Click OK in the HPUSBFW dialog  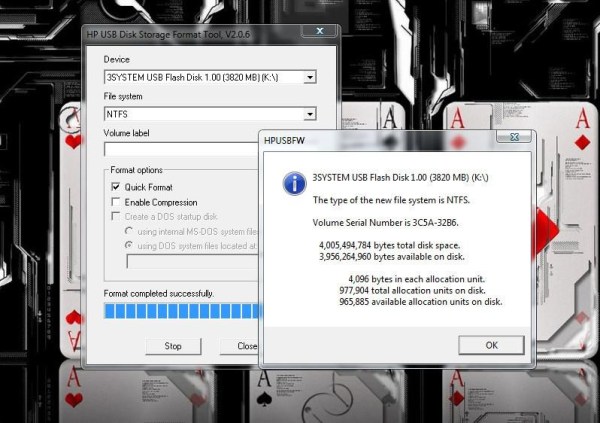coord(491,345)
